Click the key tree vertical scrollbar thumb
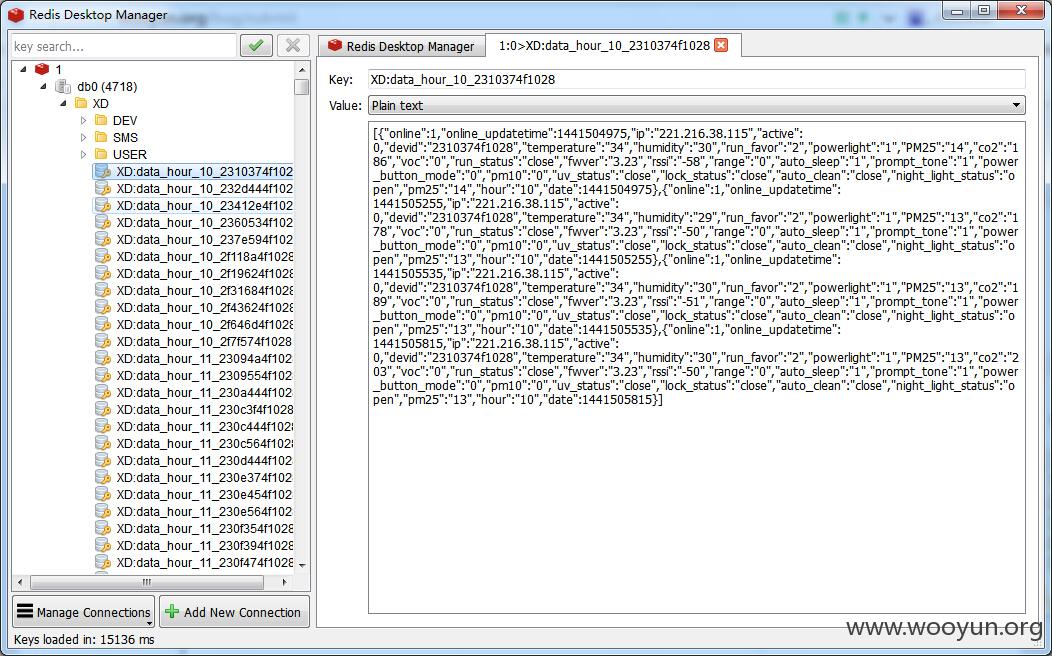The image size is (1052, 656). (x=301, y=87)
